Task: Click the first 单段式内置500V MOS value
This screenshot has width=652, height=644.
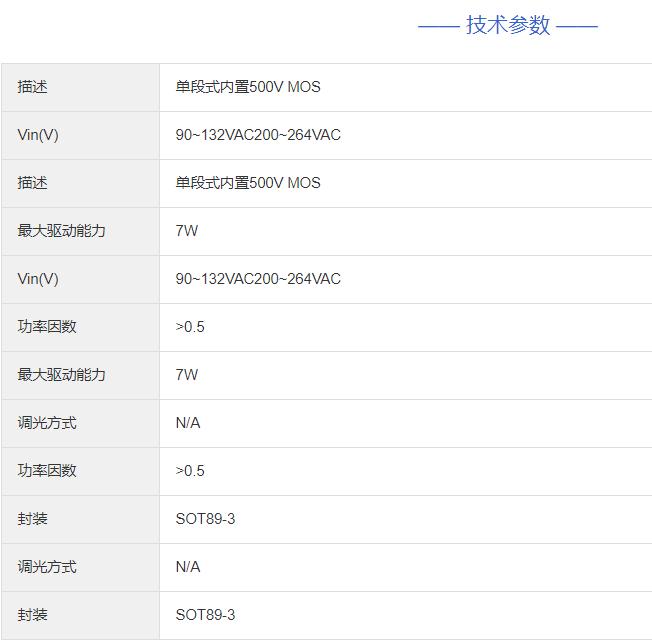Action: pyautogui.click(x=248, y=87)
